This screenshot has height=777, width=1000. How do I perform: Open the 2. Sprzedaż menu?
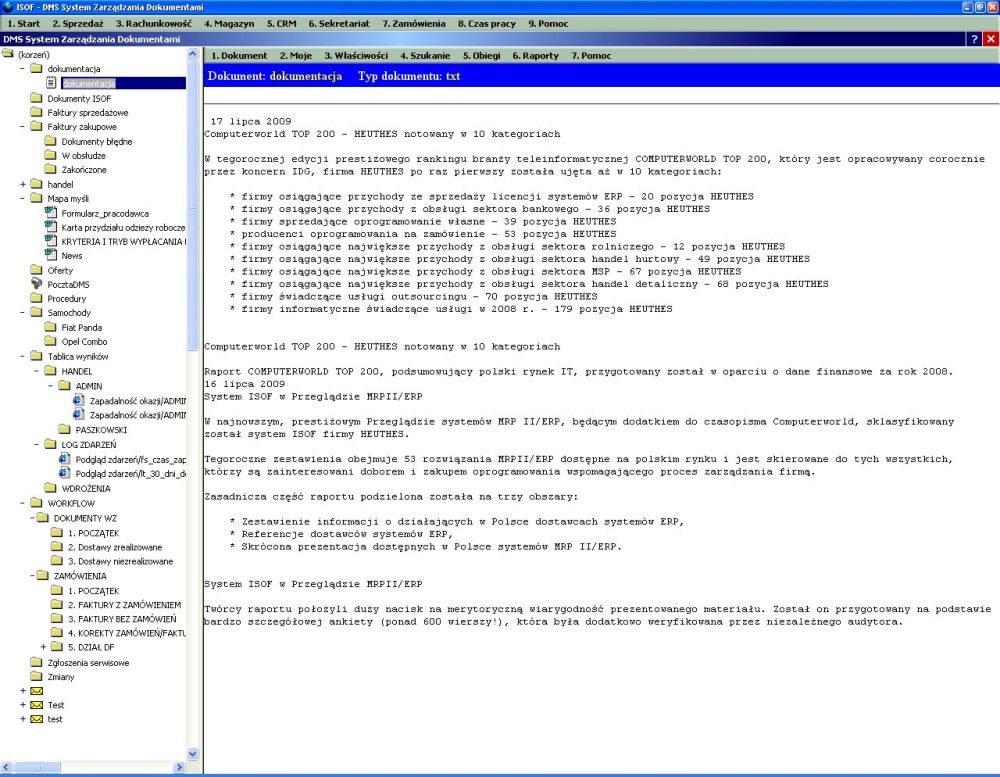[77, 24]
